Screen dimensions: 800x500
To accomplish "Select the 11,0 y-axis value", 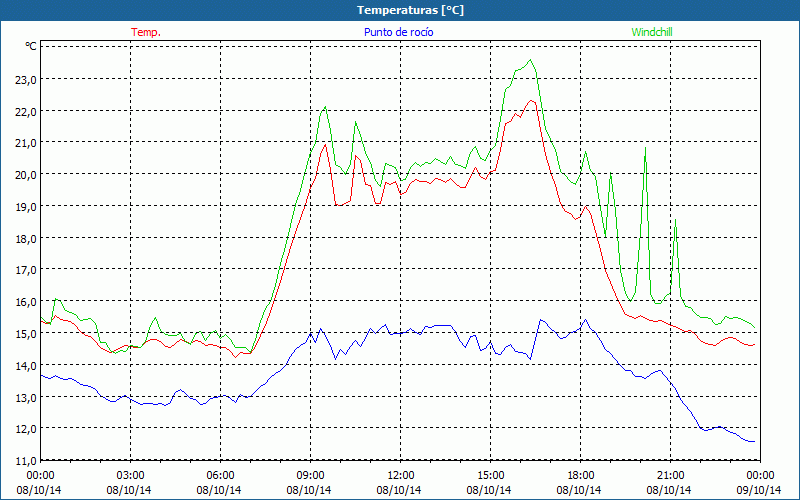I will [x=26, y=461].
